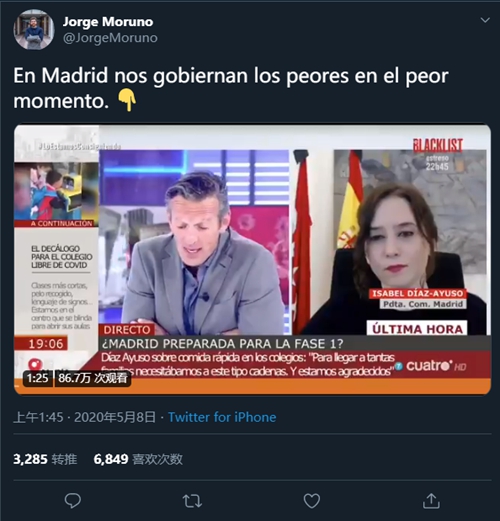Image resolution: width=500 pixels, height=521 pixels.
Task: Click the cuatro HD channel logo in video
Action: point(436,366)
